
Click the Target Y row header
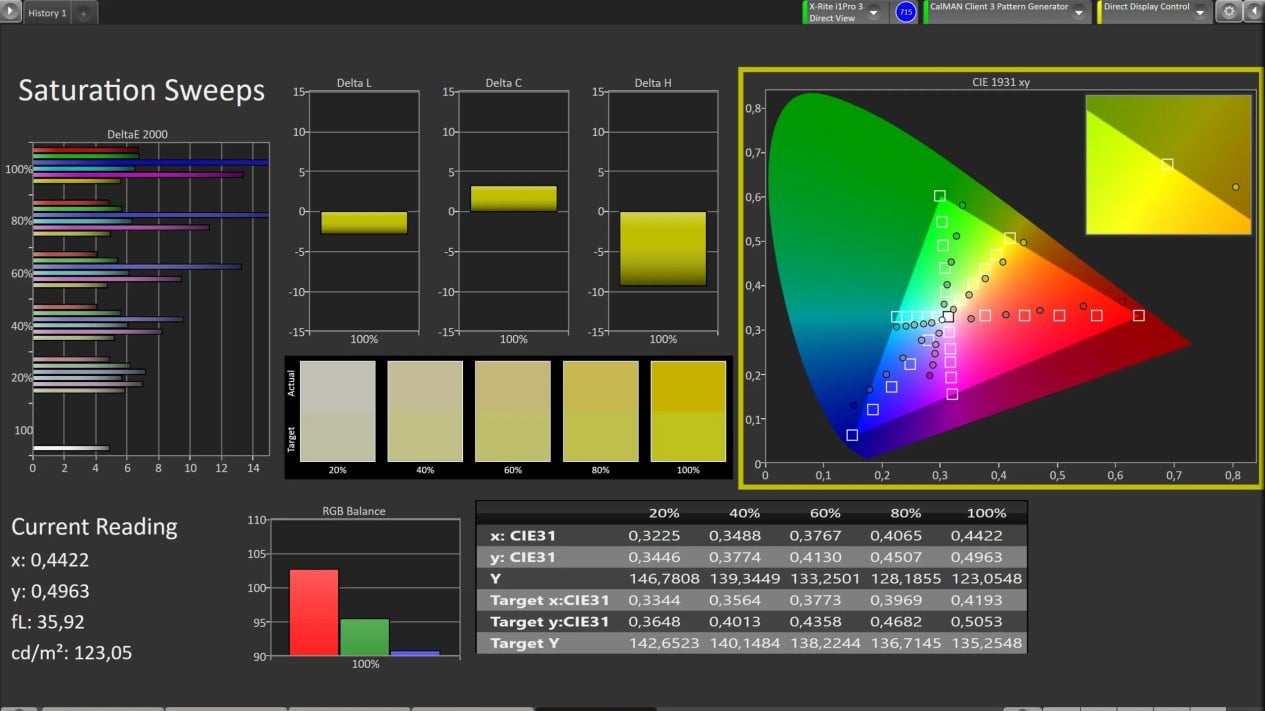click(526, 643)
